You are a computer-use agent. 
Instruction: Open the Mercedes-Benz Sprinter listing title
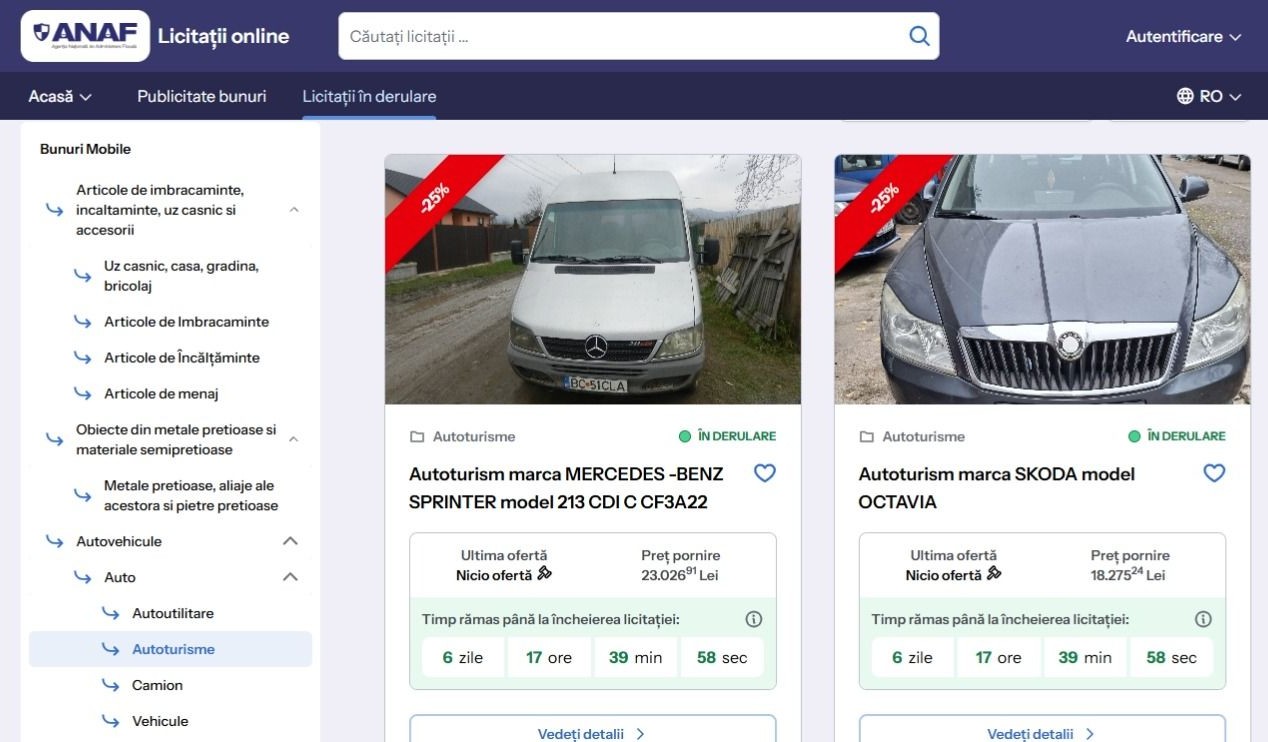[566, 488]
